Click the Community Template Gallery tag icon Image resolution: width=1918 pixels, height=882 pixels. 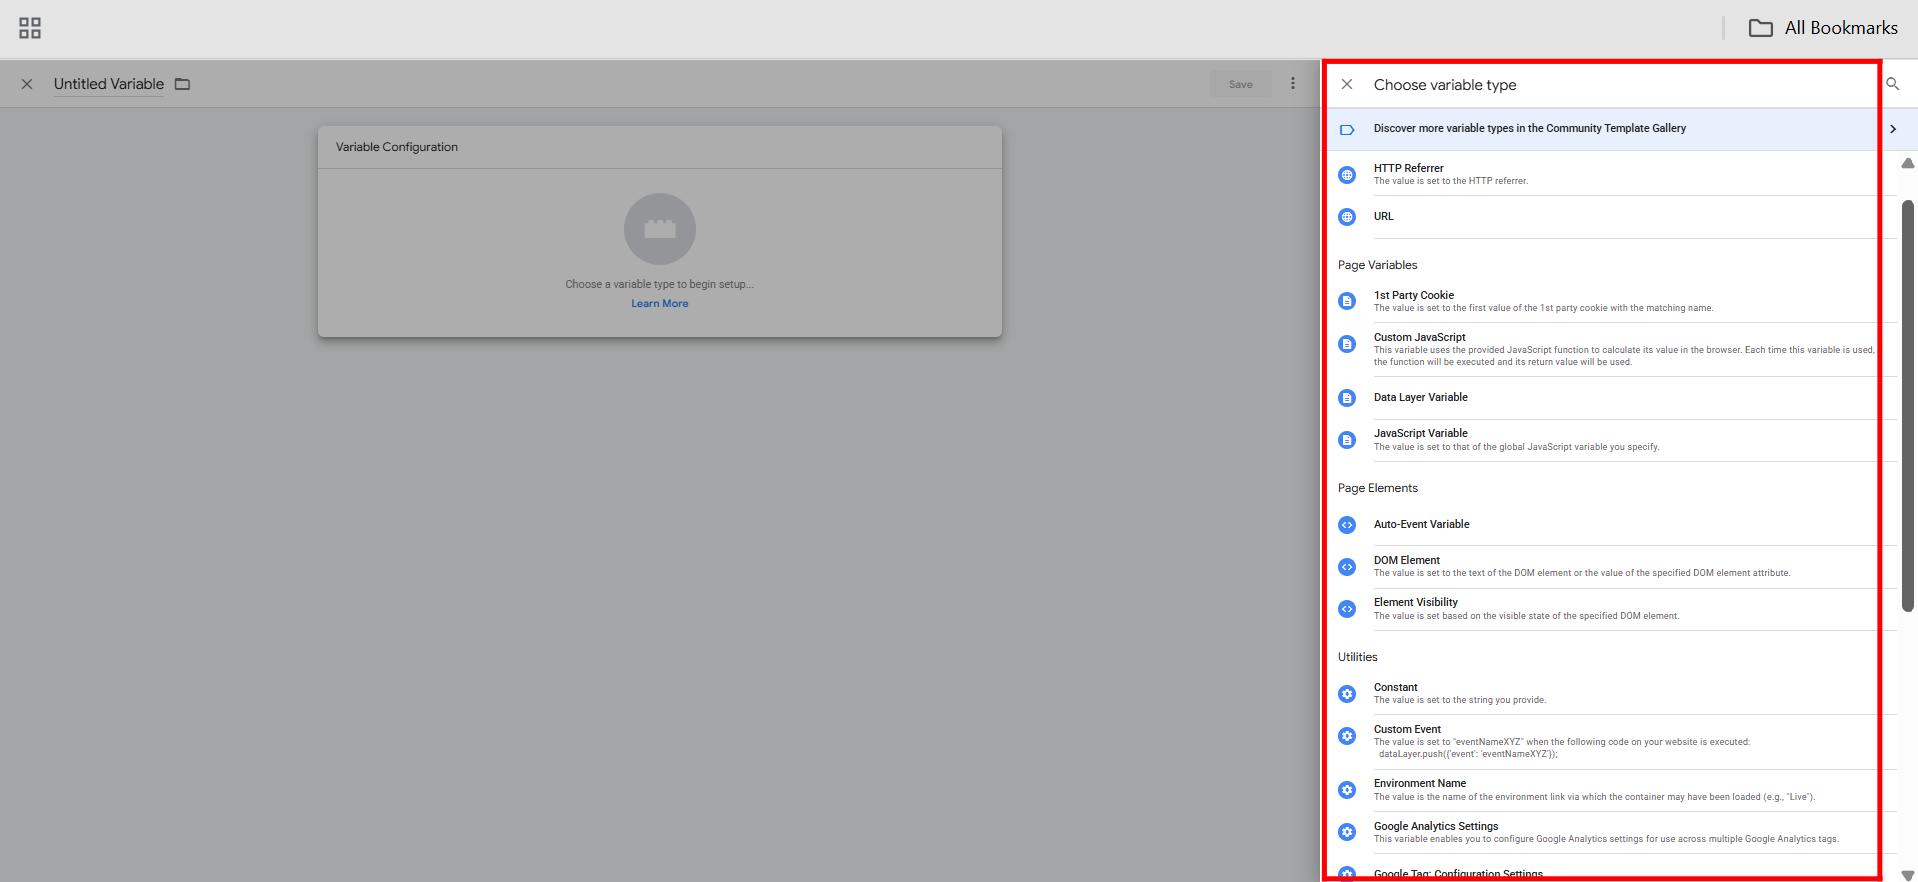[x=1347, y=129]
